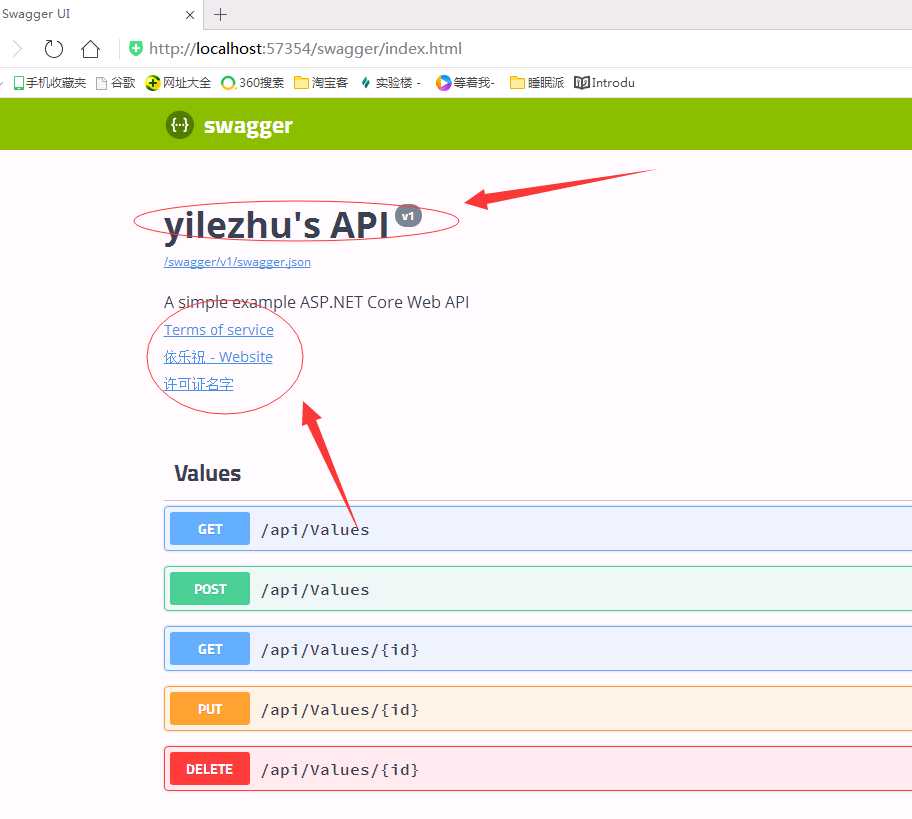Open the 依乐祝 - Website link
Image resolution: width=912 pixels, height=819 pixels.
[x=218, y=357]
